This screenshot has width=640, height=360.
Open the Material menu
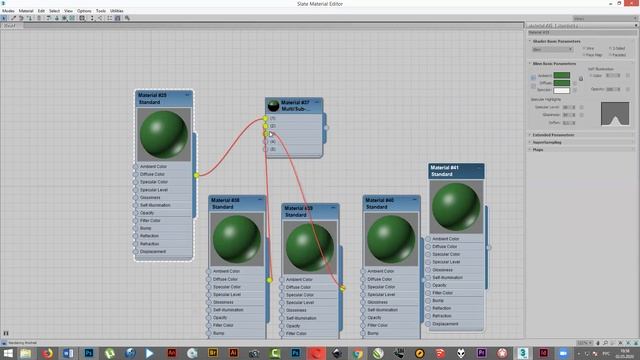pos(26,11)
